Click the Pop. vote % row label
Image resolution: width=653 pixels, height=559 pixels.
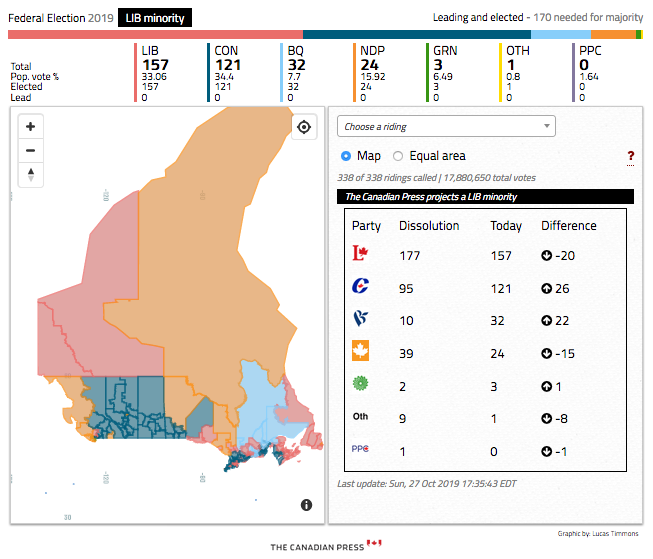coord(35,77)
